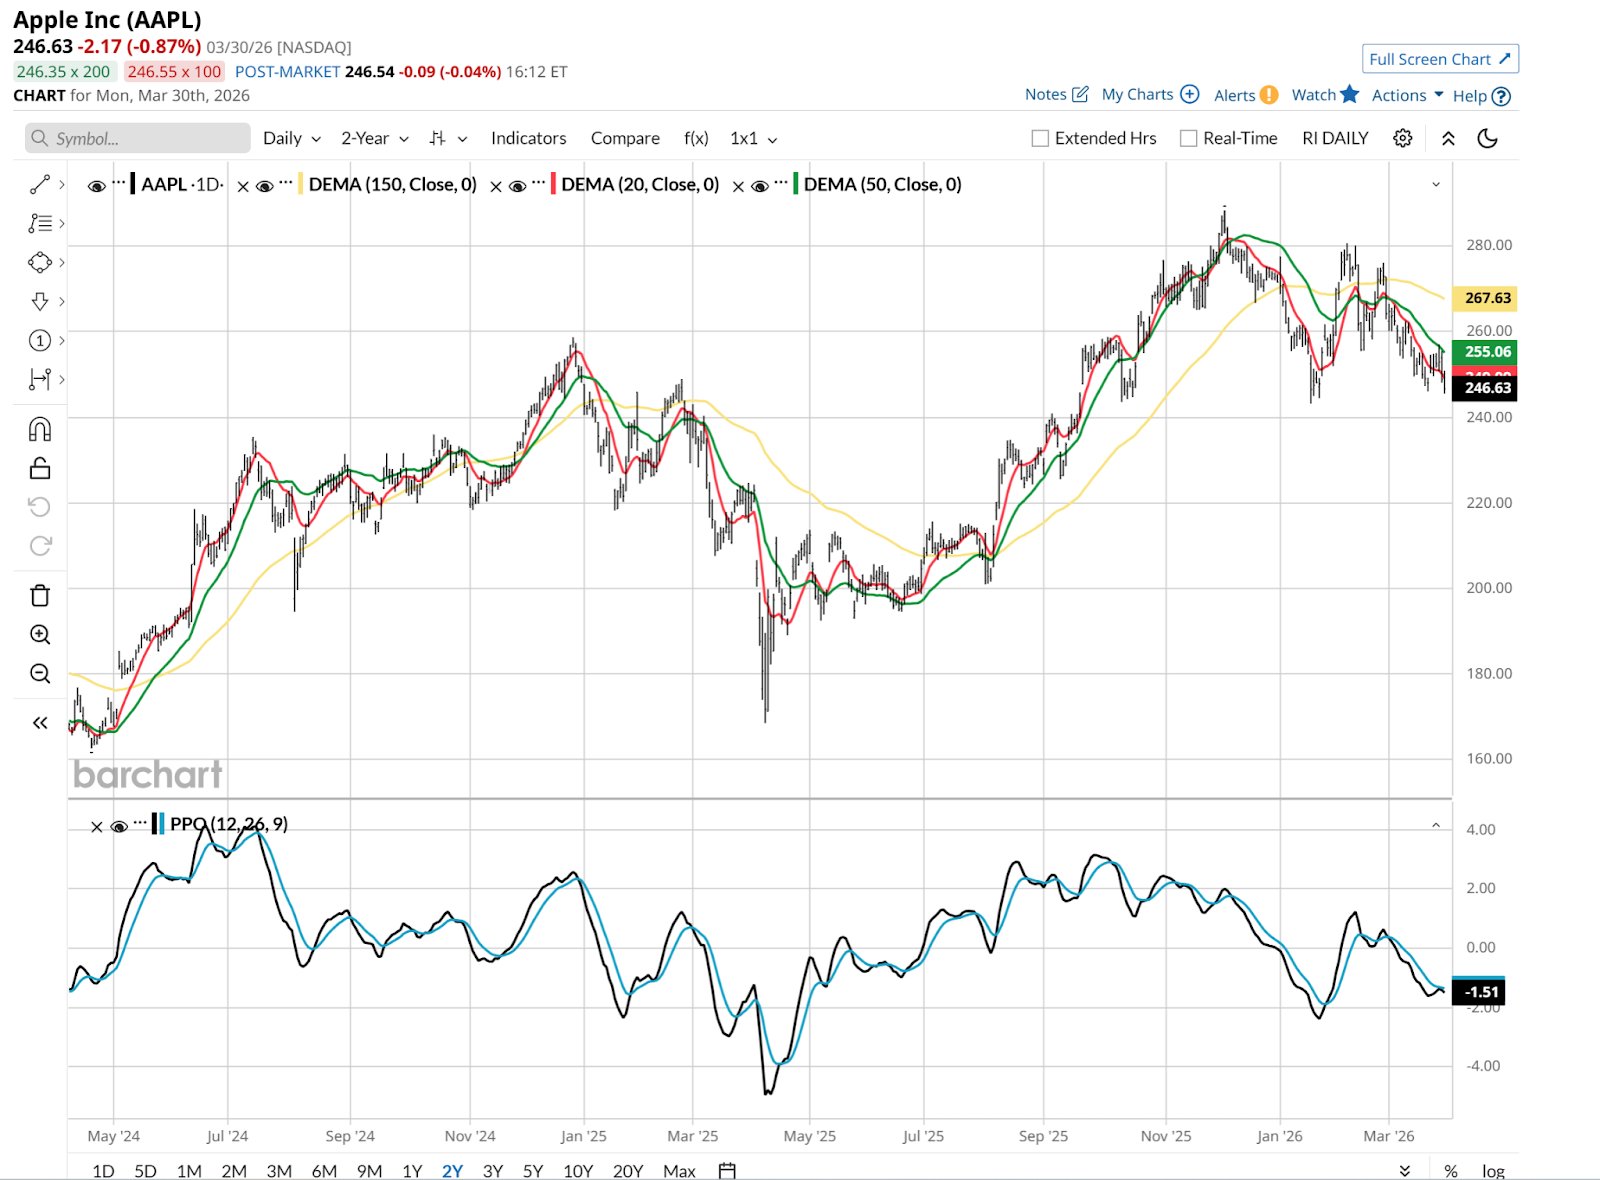The image size is (1600, 1180).
Task: Enable the Real-Time checkbox
Action: (x=1188, y=138)
